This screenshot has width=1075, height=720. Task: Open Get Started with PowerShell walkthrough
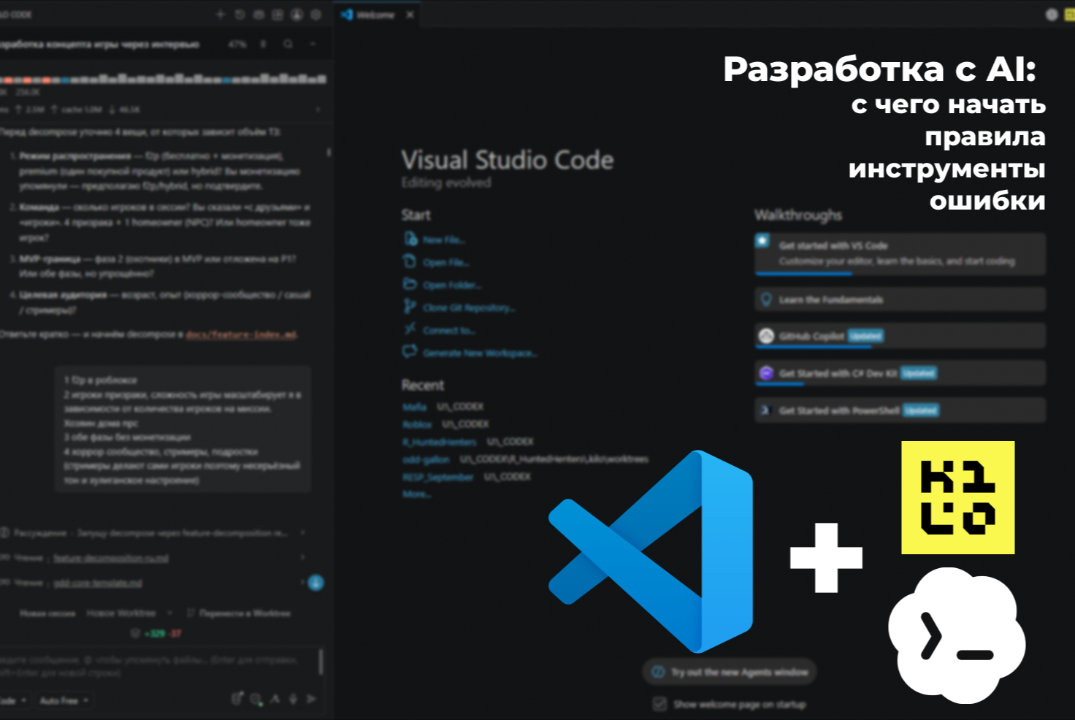tap(900, 410)
